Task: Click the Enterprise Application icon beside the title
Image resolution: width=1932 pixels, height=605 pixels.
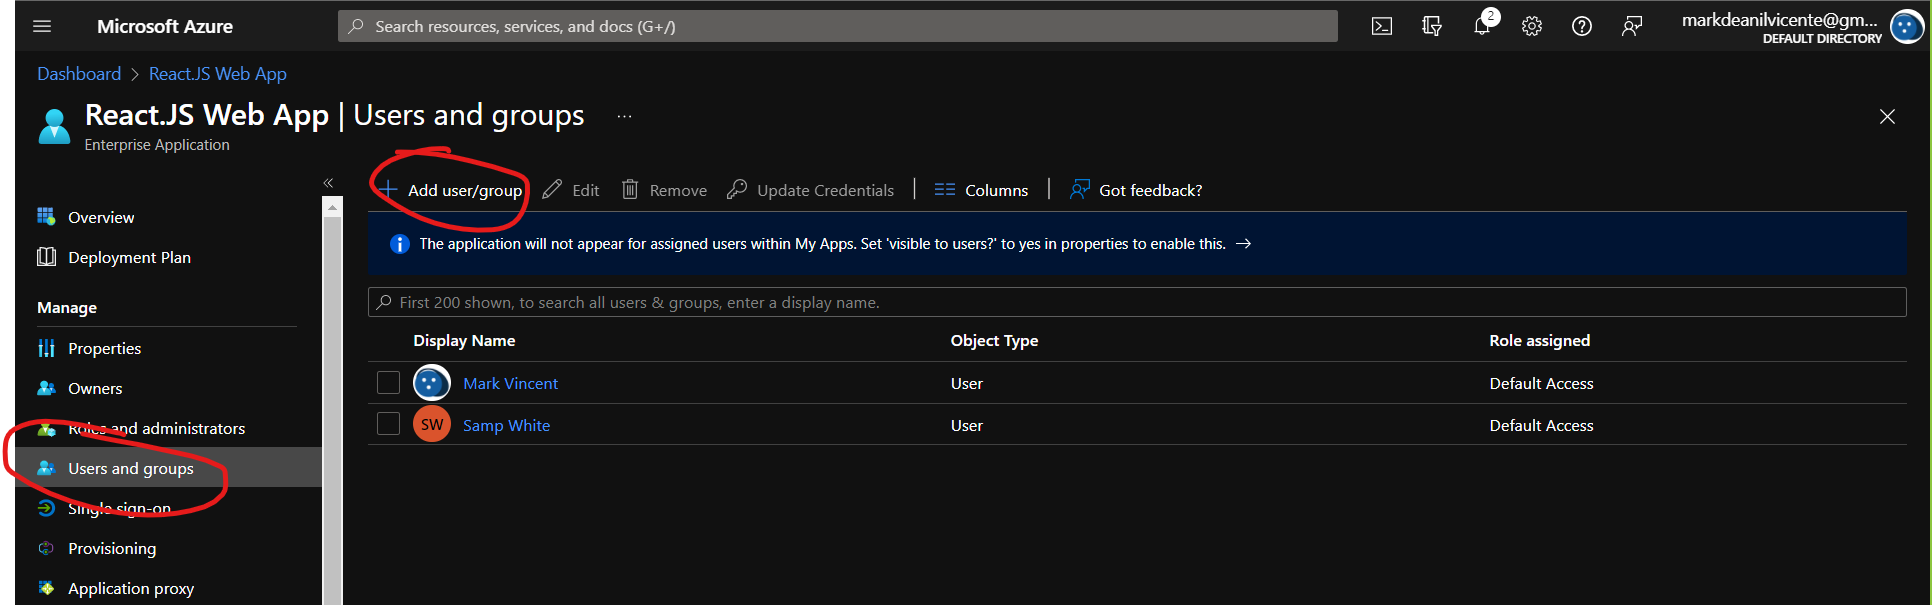Action: (x=54, y=127)
